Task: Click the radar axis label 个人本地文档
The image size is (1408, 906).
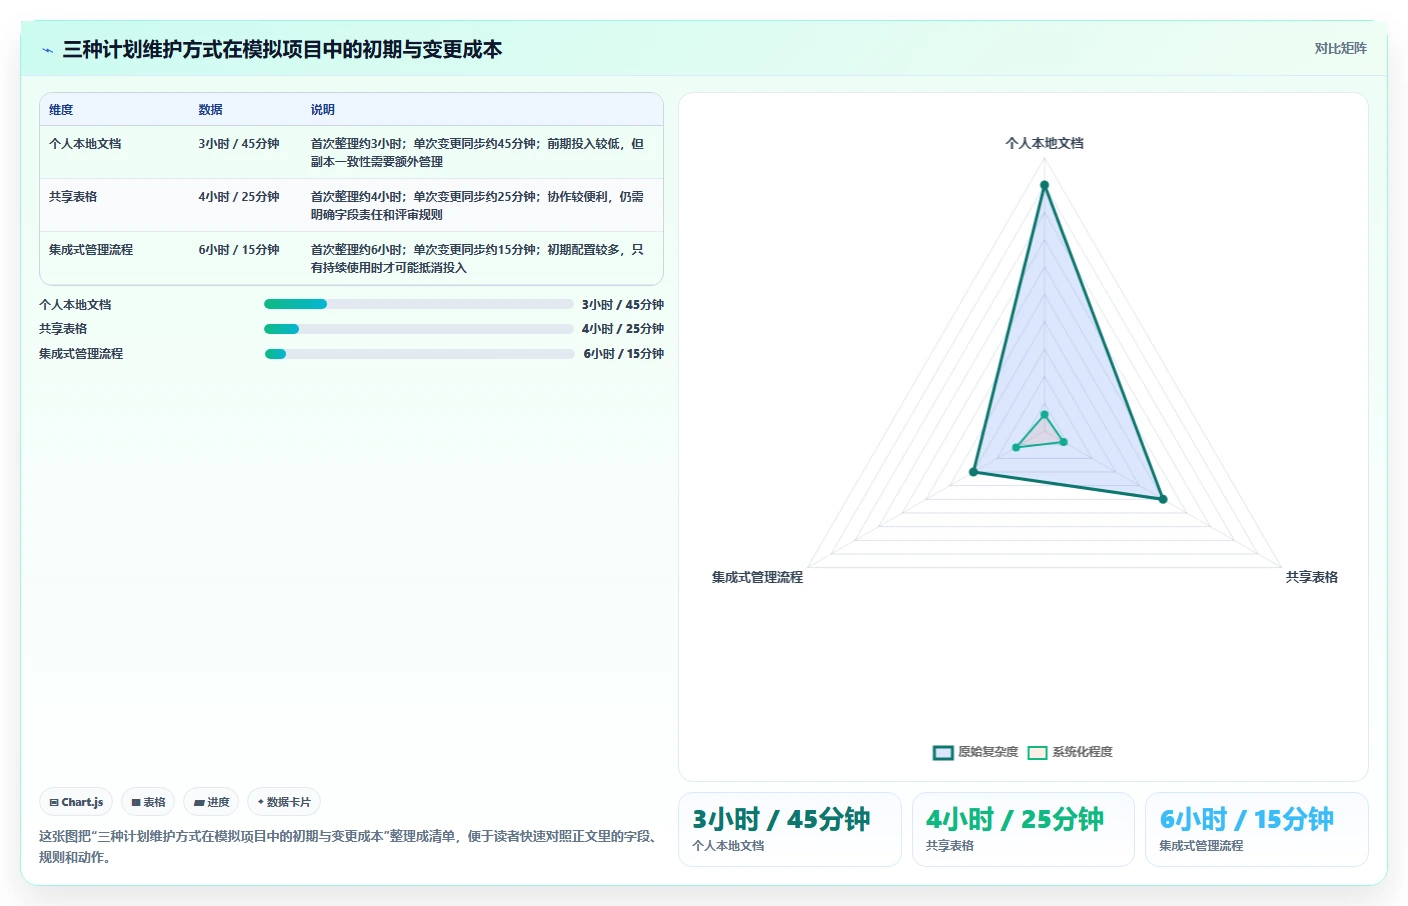Action: tap(1044, 143)
